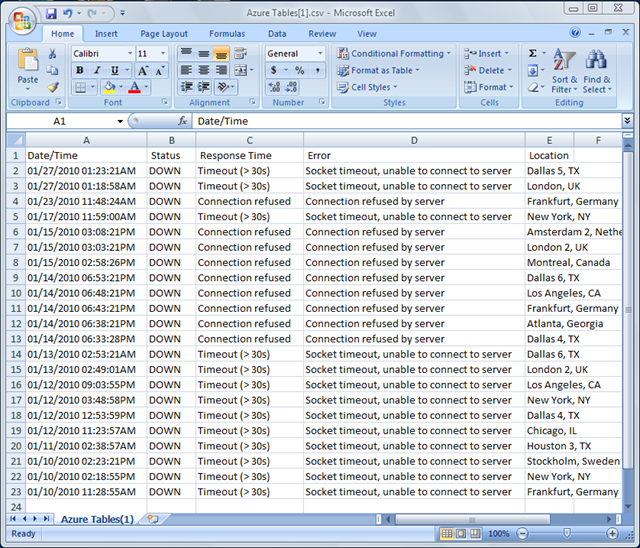Viewport: 640px width, 548px height.
Task: Click the Office Button orb
Action: click(21, 22)
